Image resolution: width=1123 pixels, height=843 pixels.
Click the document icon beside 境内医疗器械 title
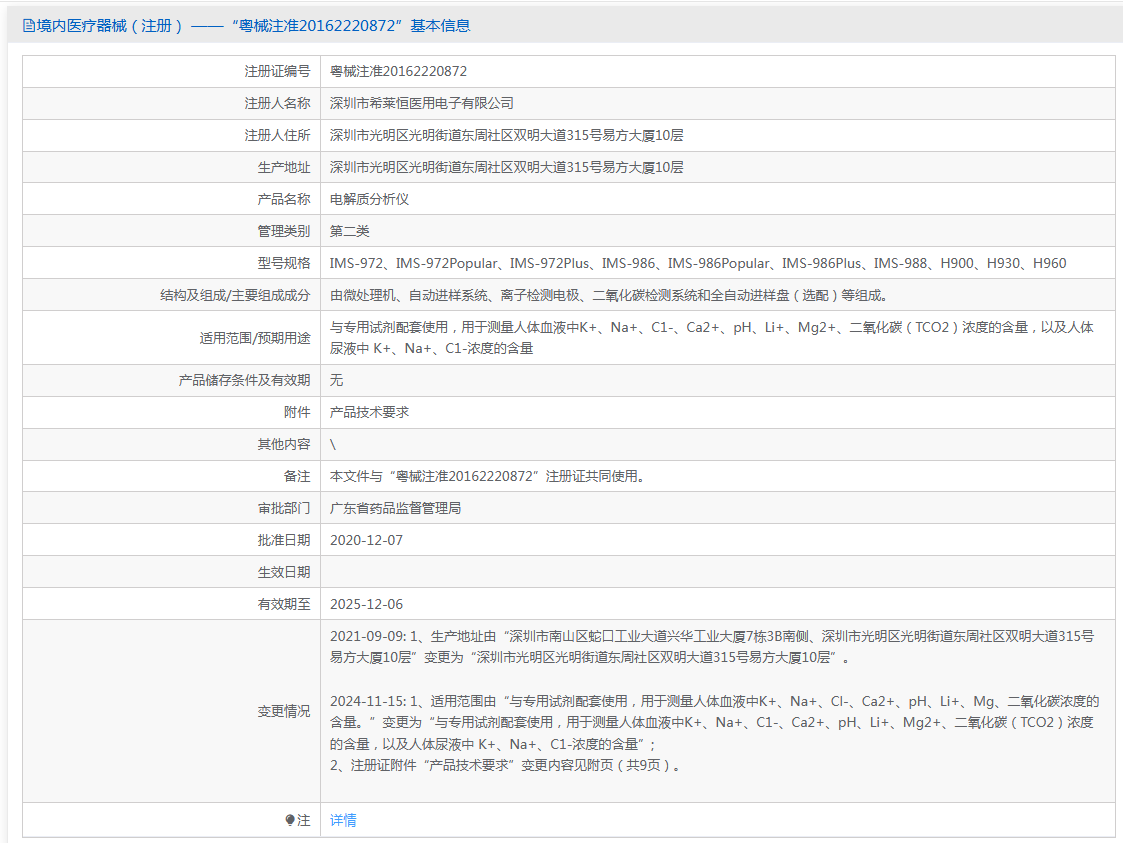pos(29,26)
